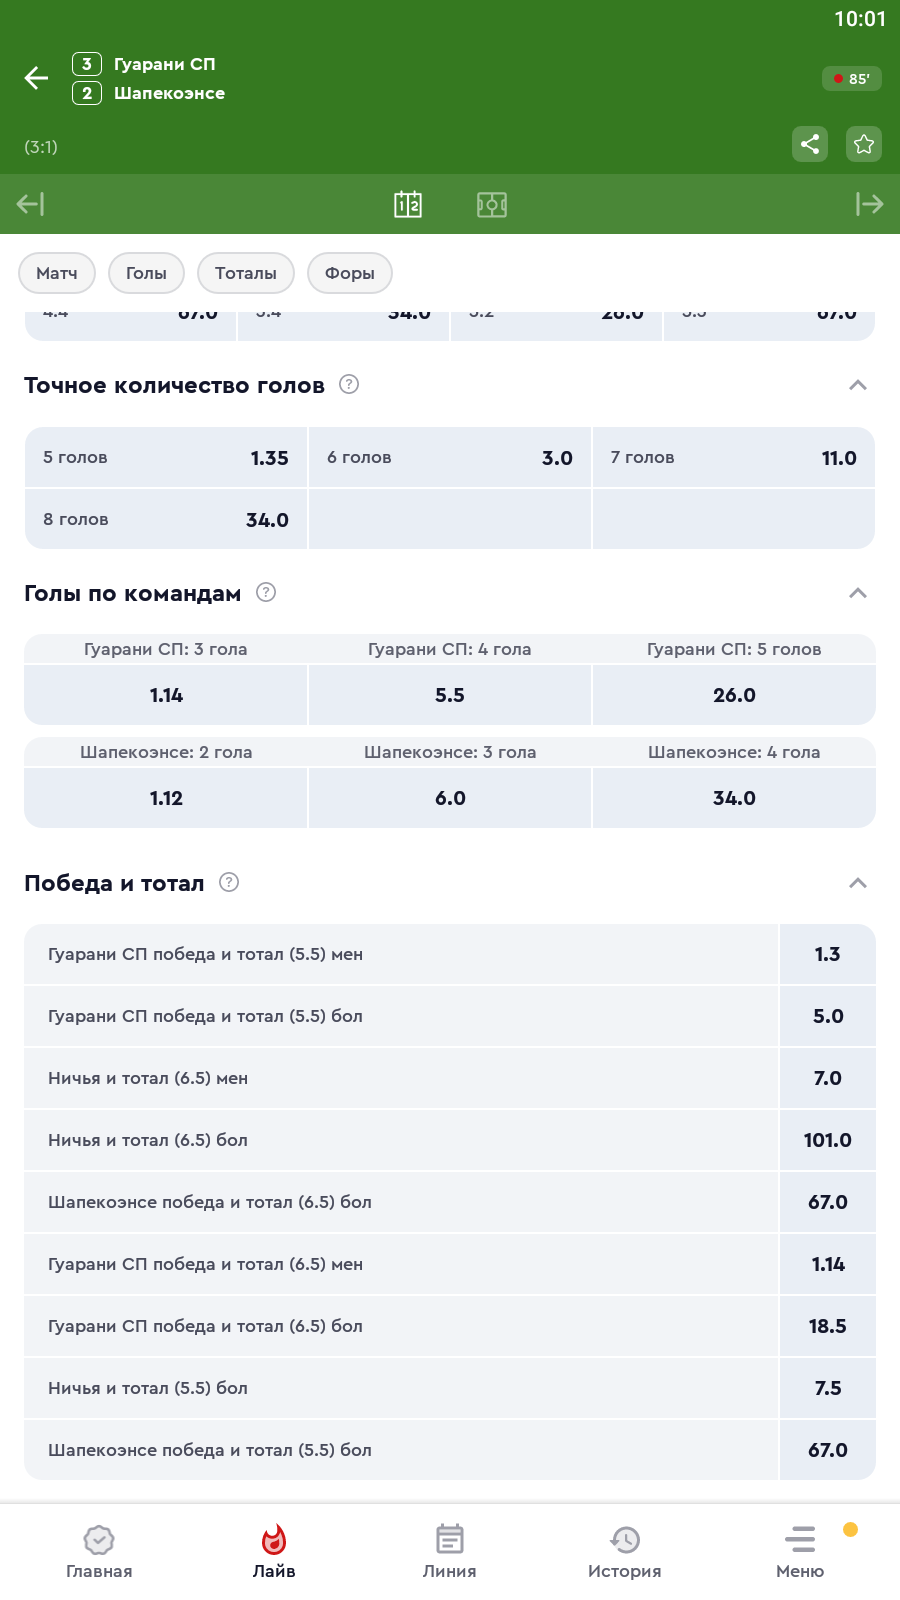The height and width of the screenshot is (1600, 900).
Task: Add match to favorites with star
Action: pyautogui.click(x=864, y=144)
